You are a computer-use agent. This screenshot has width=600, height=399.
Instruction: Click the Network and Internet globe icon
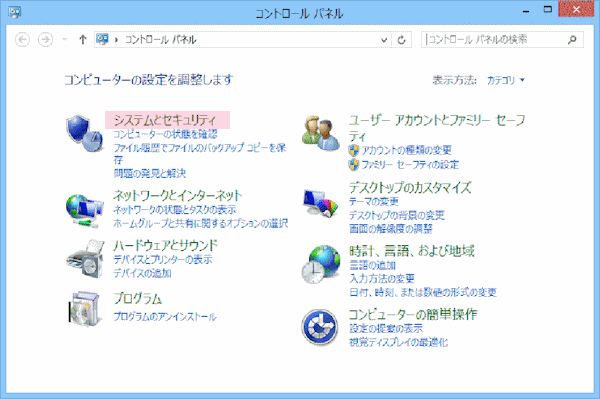[x=85, y=211]
